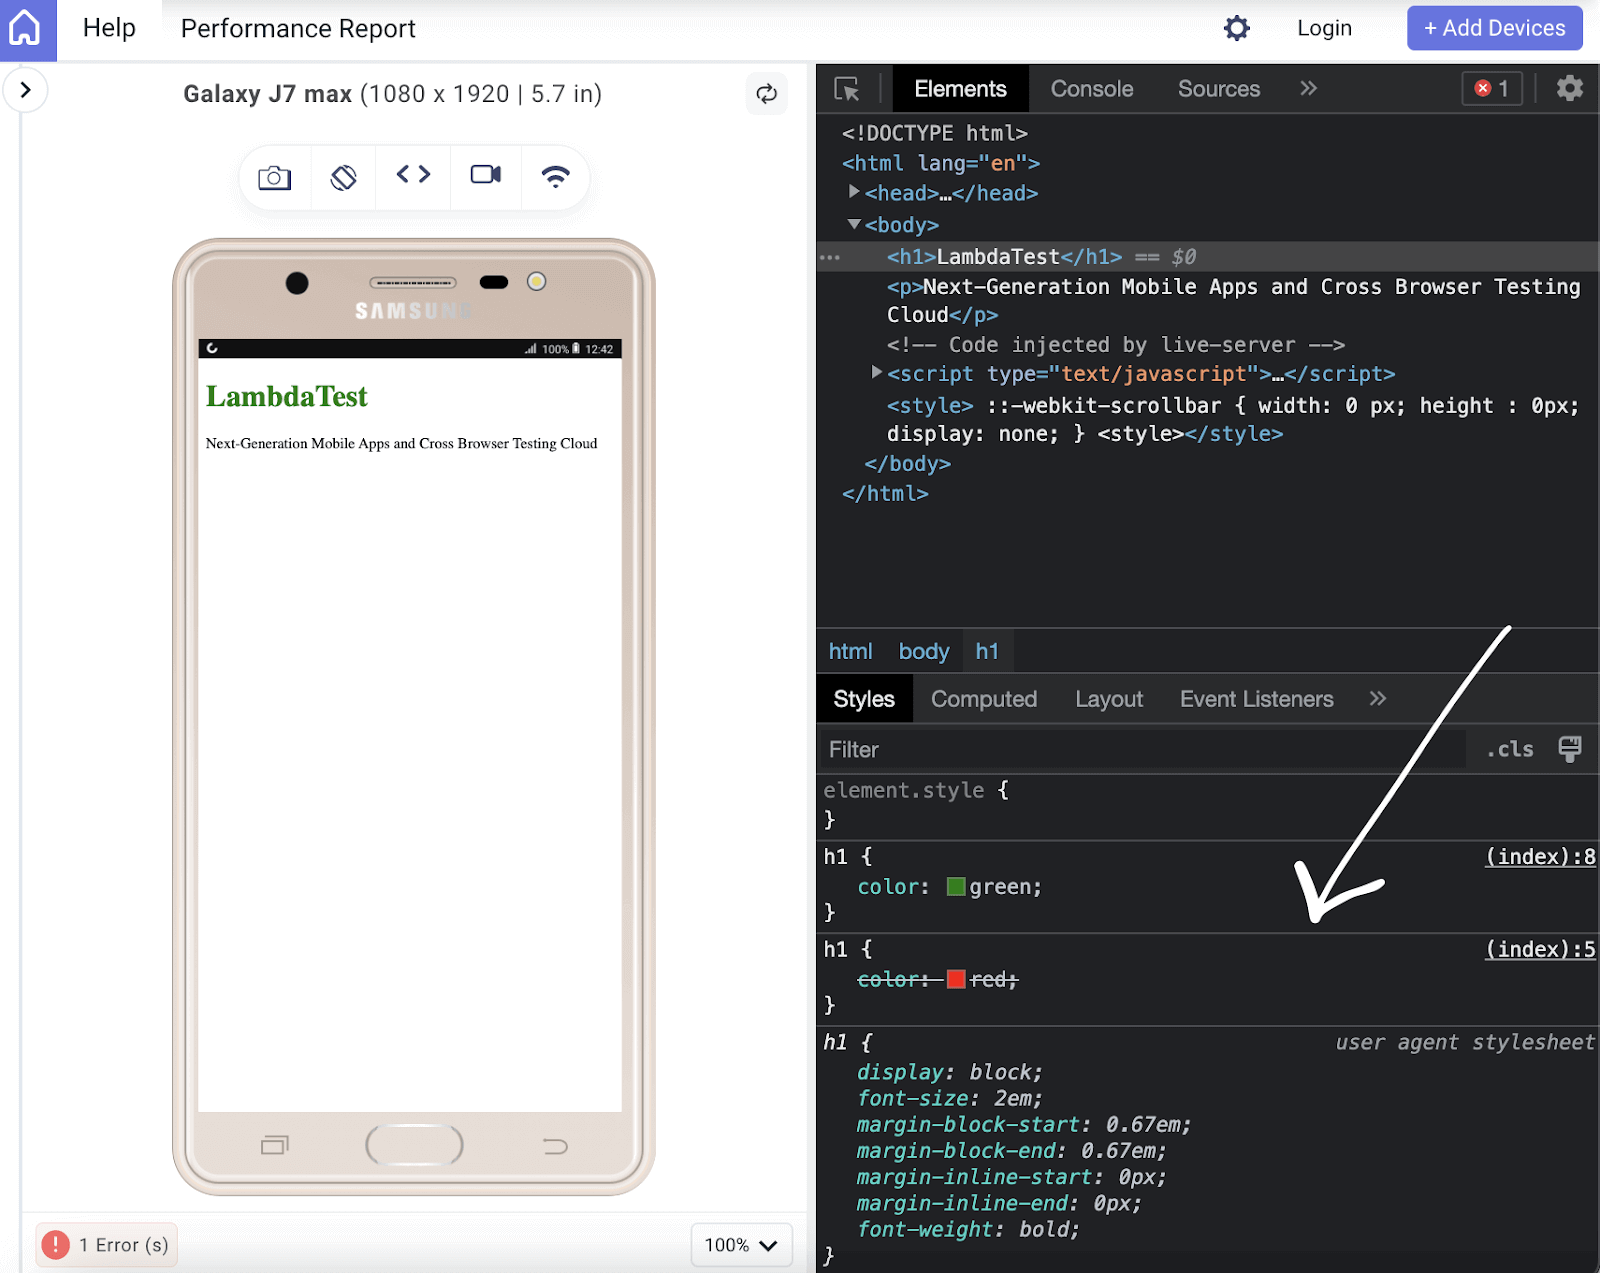
Task: Switch to the Computed tab
Action: [x=983, y=699]
